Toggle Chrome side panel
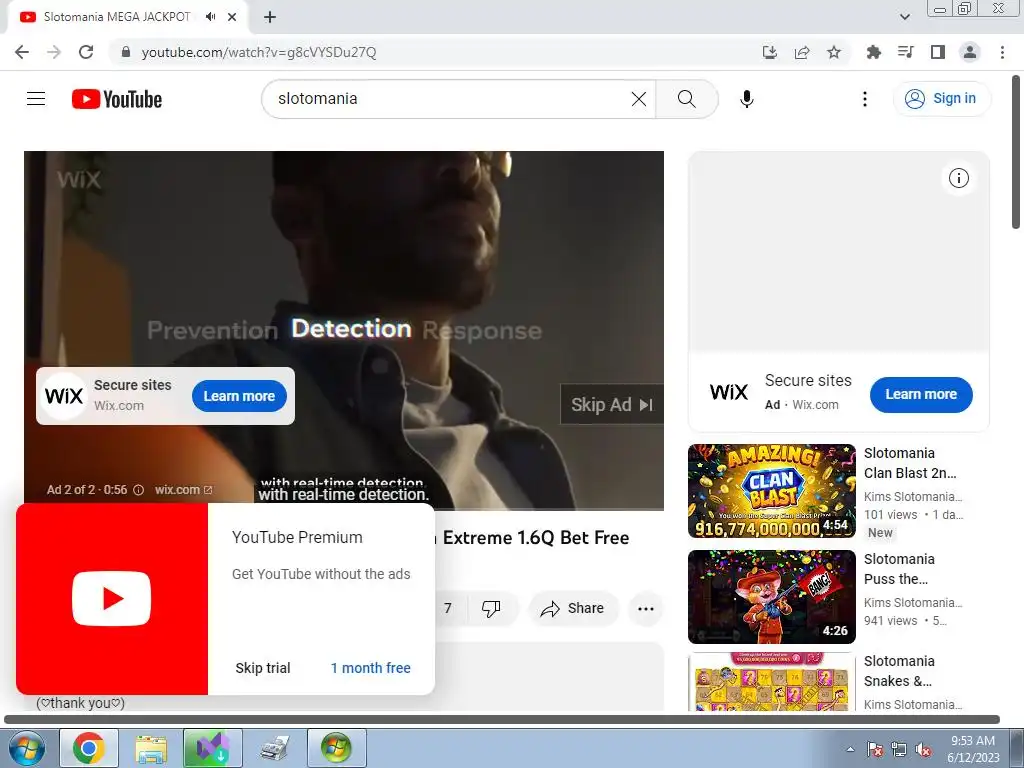The width and height of the screenshot is (1024, 768). [938, 52]
